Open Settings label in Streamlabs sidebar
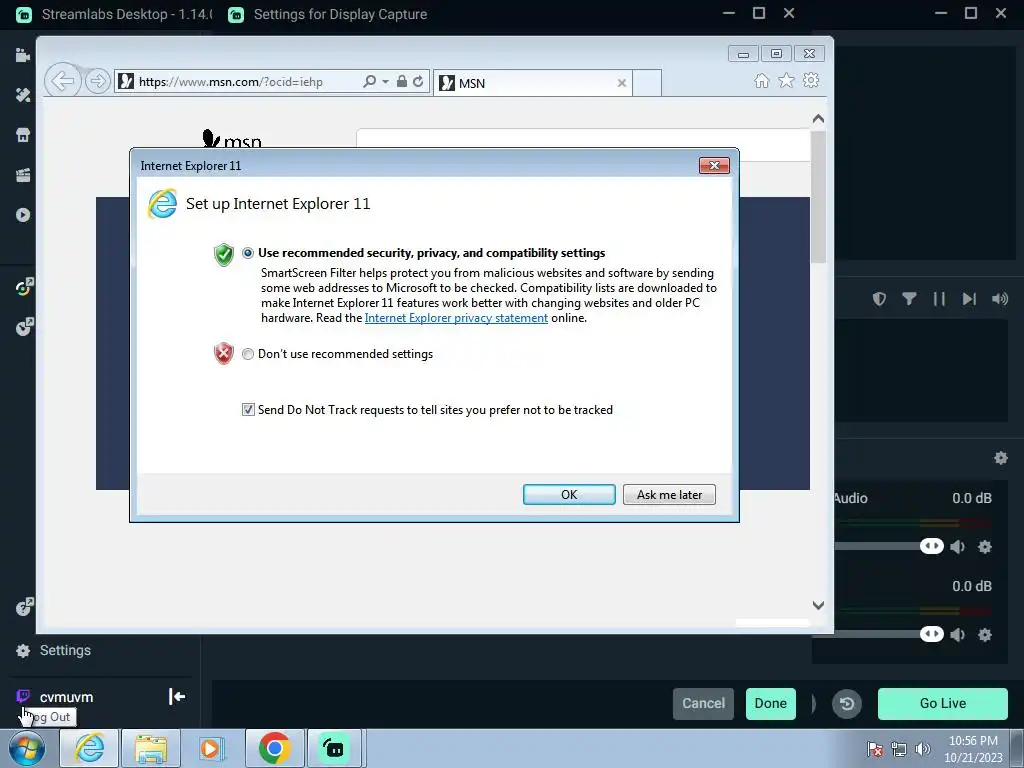This screenshot has height=768, width=1024. tap(65, 650)
